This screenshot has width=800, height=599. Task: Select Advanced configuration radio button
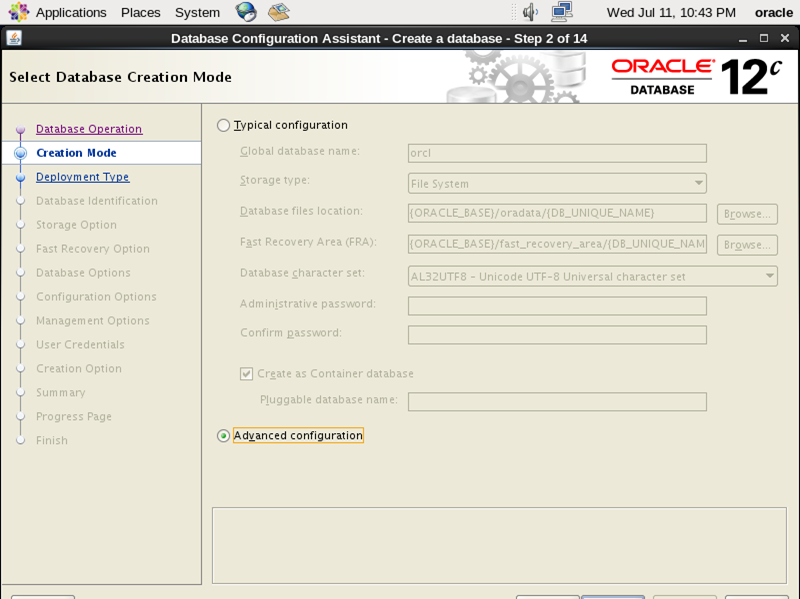pos(223,436)
